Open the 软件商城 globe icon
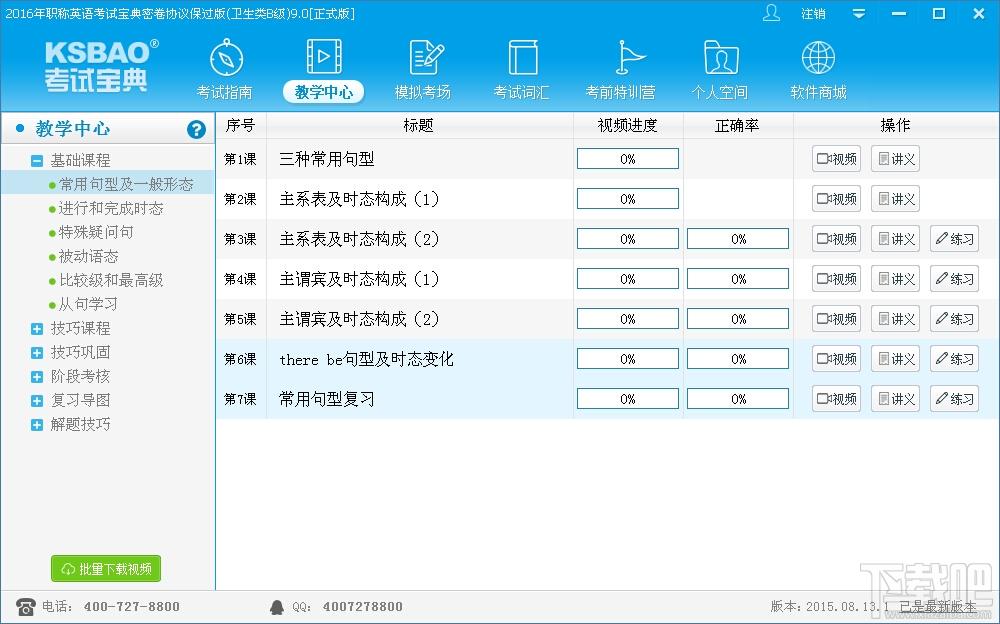Image resolution: width=1000 pixels, height=624 pixels. point(818,58)
